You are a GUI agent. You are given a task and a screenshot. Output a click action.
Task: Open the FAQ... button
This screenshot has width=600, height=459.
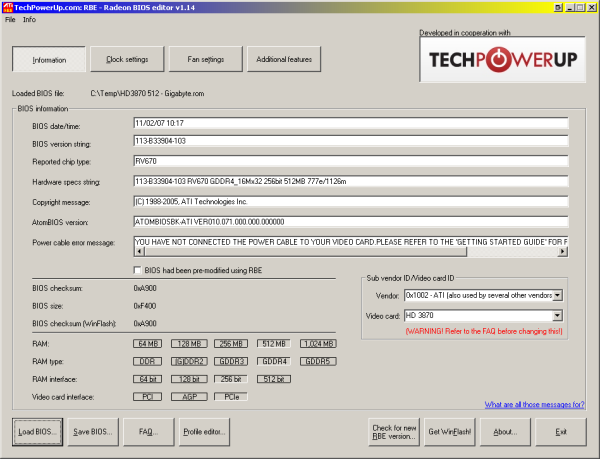[148, 432]
